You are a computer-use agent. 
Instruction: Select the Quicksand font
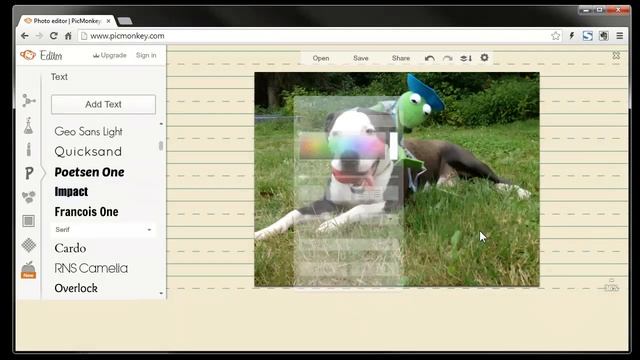[x=88, y=151]
